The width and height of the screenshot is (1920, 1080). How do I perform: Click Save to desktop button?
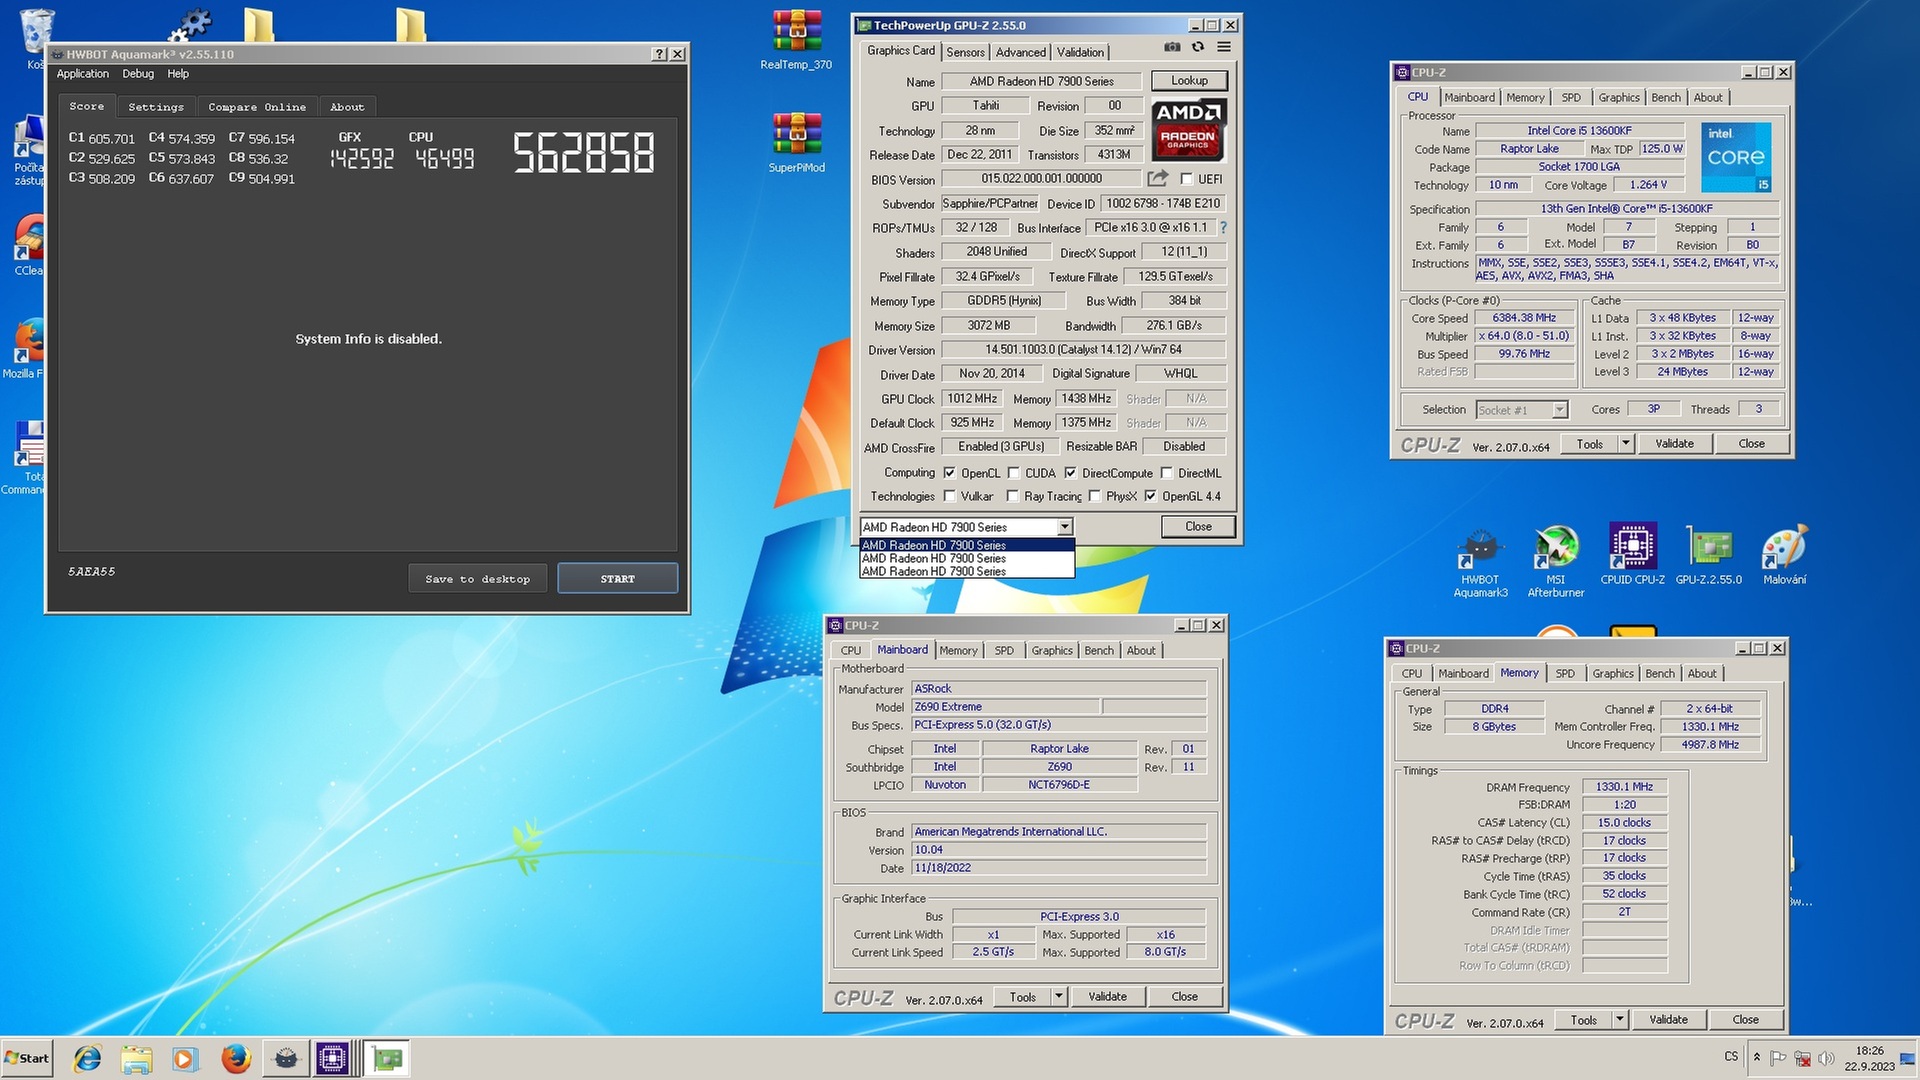[x=477, y=579]
